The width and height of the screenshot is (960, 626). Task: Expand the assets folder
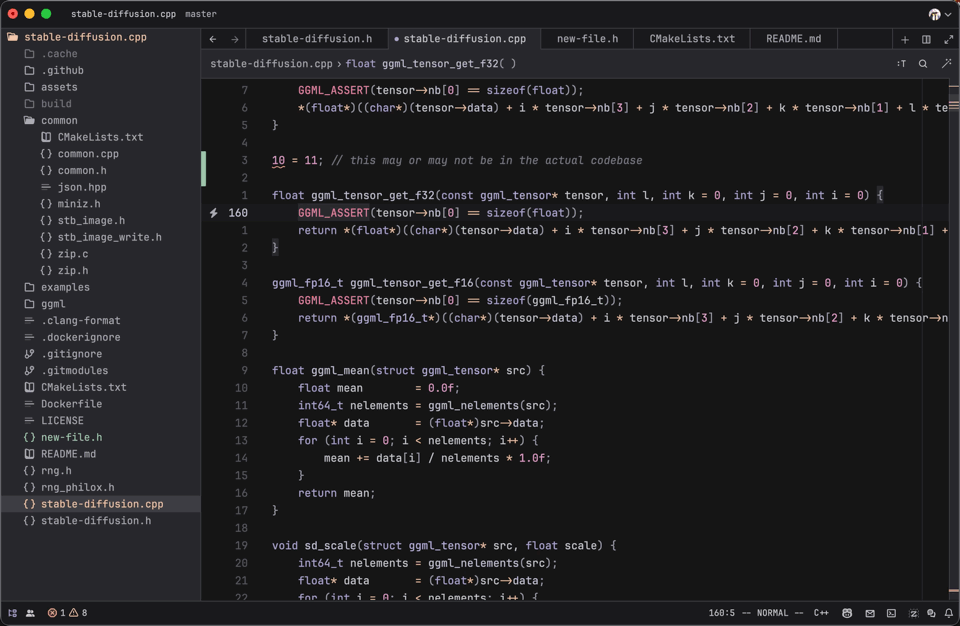pyautogui.click(x=100, y=87)
